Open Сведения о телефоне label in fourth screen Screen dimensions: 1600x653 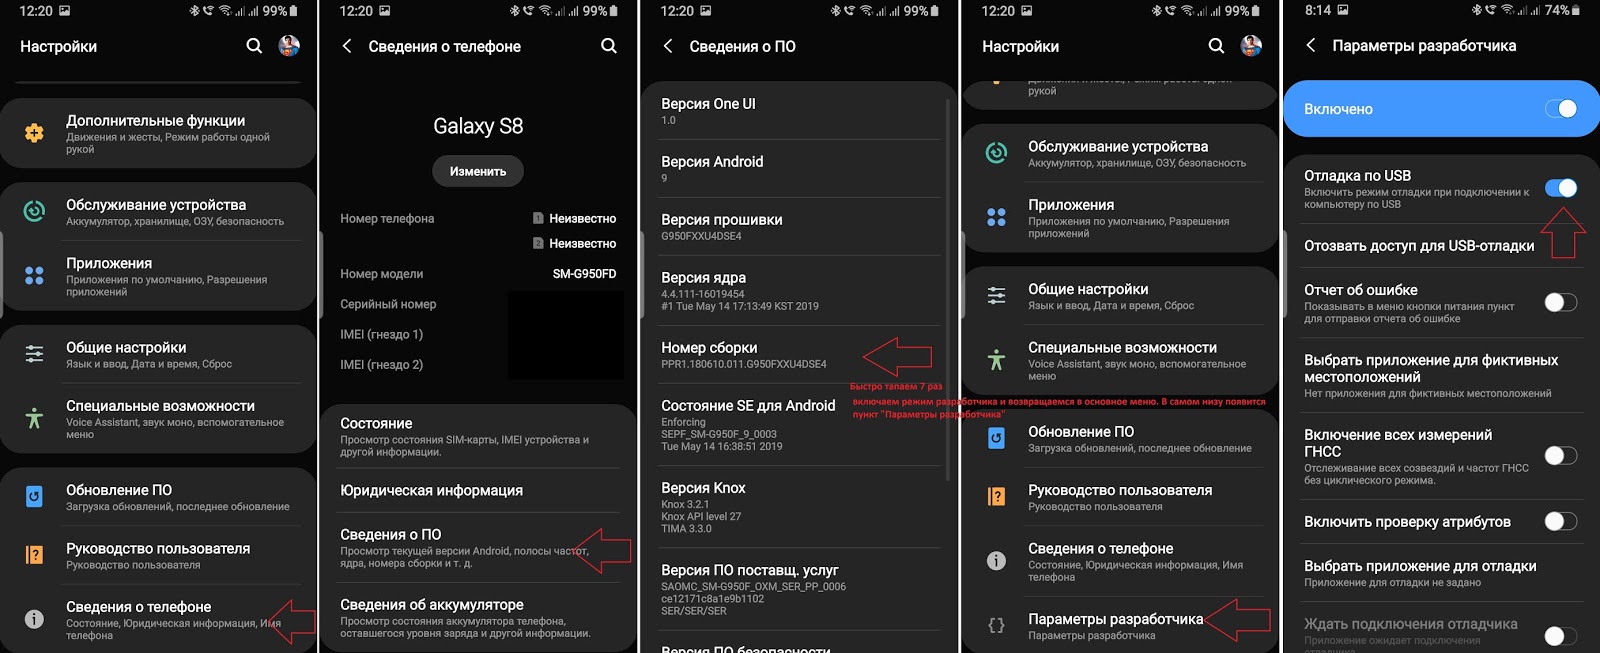[1101, 548]
